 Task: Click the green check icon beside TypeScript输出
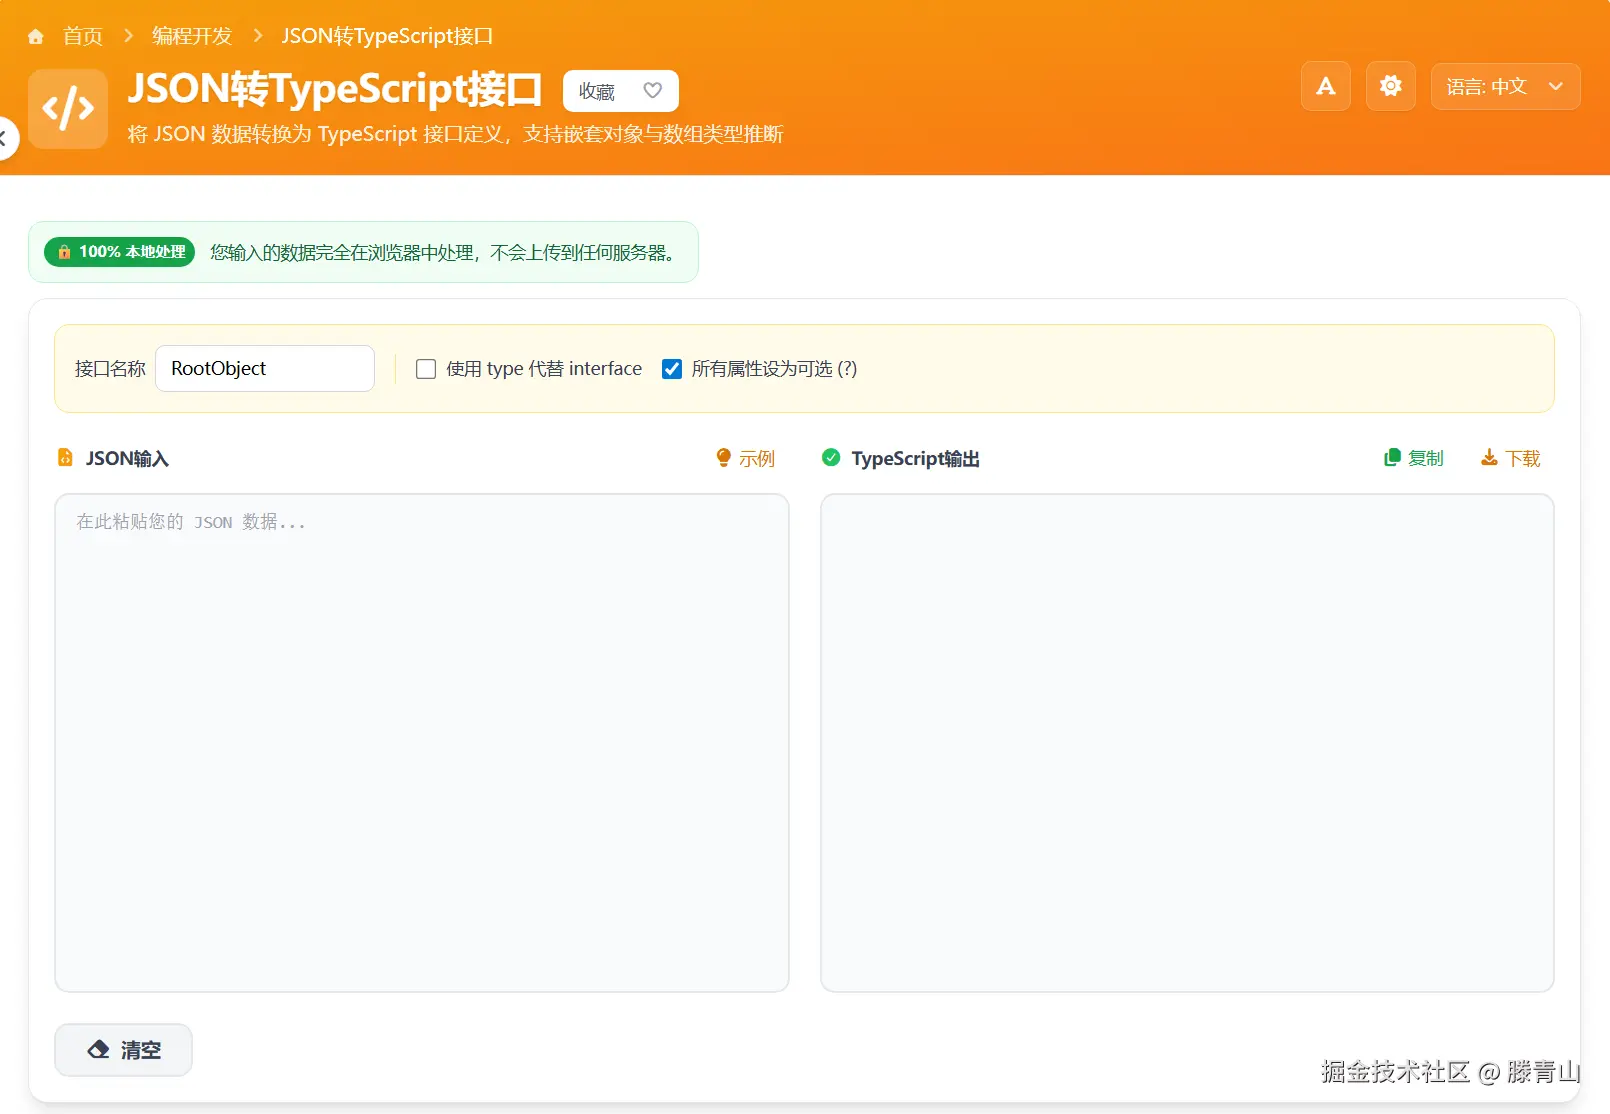832,457
